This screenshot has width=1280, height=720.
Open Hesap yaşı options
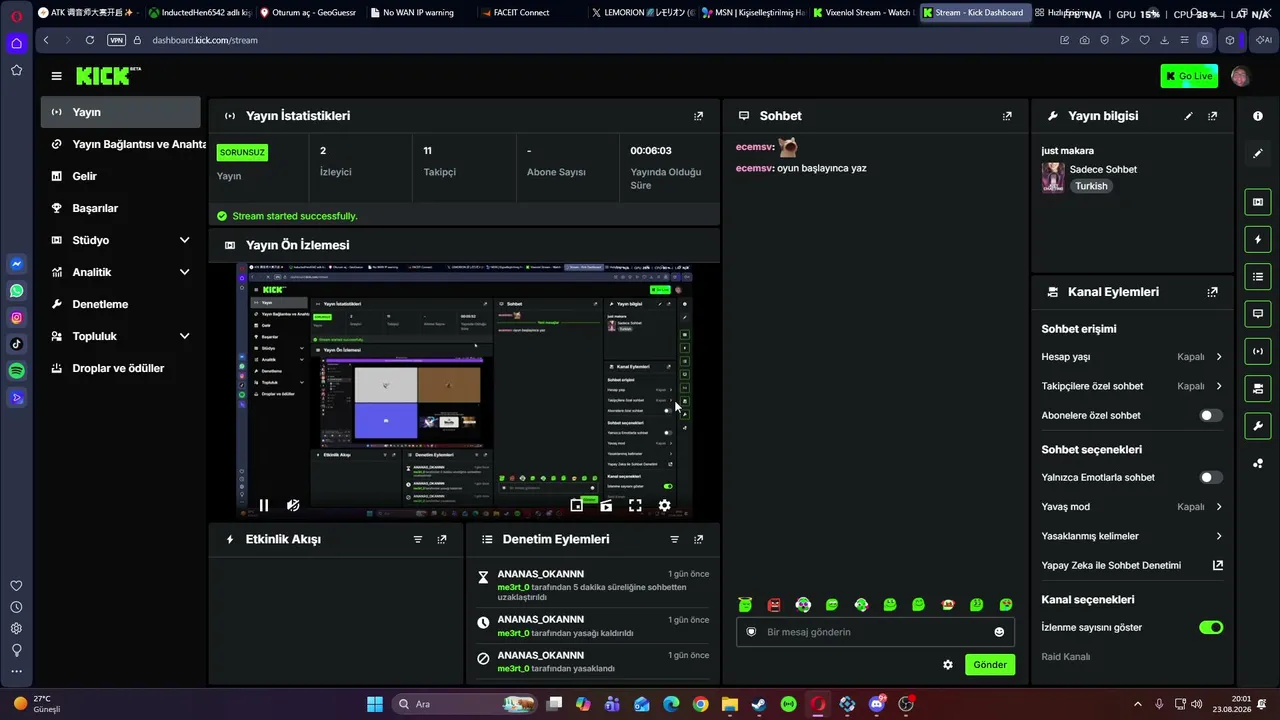pyautogui.click(x=1132, y=357)
